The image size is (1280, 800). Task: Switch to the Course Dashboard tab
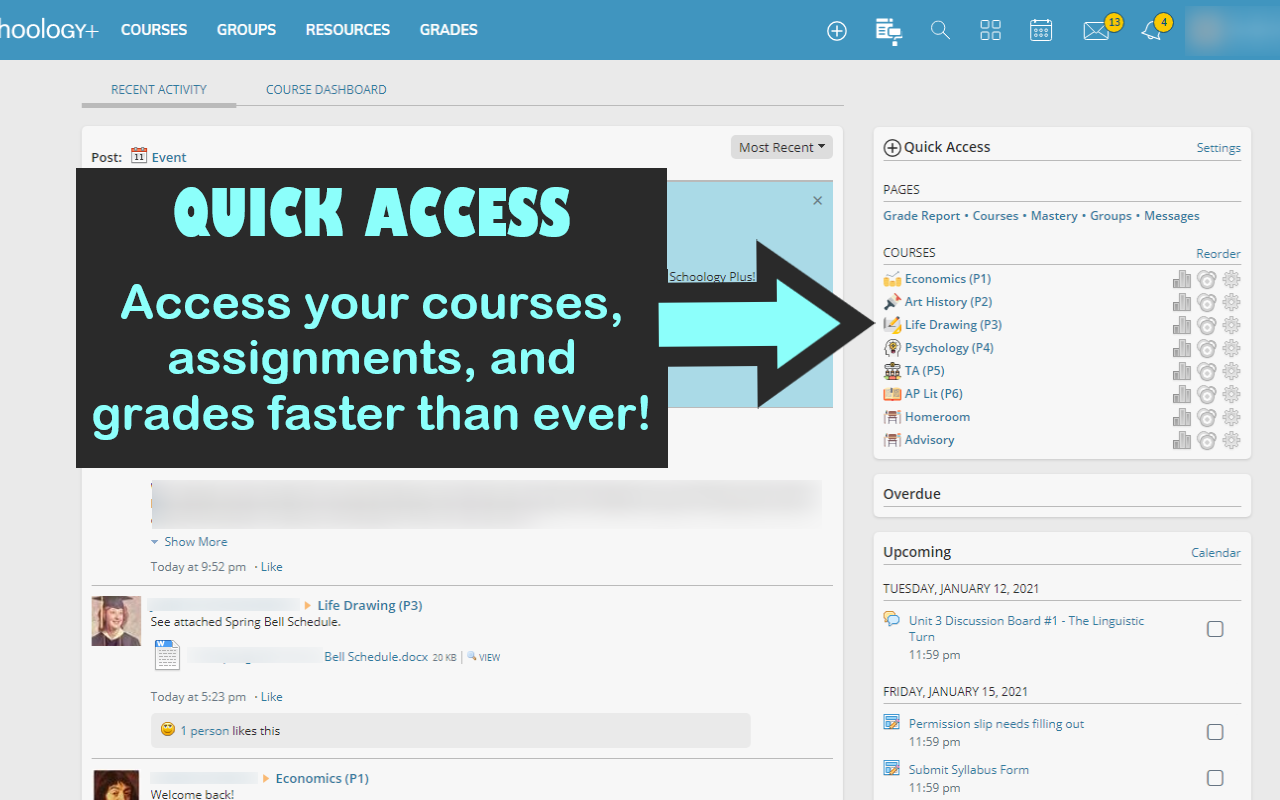[x=325, y=89]
